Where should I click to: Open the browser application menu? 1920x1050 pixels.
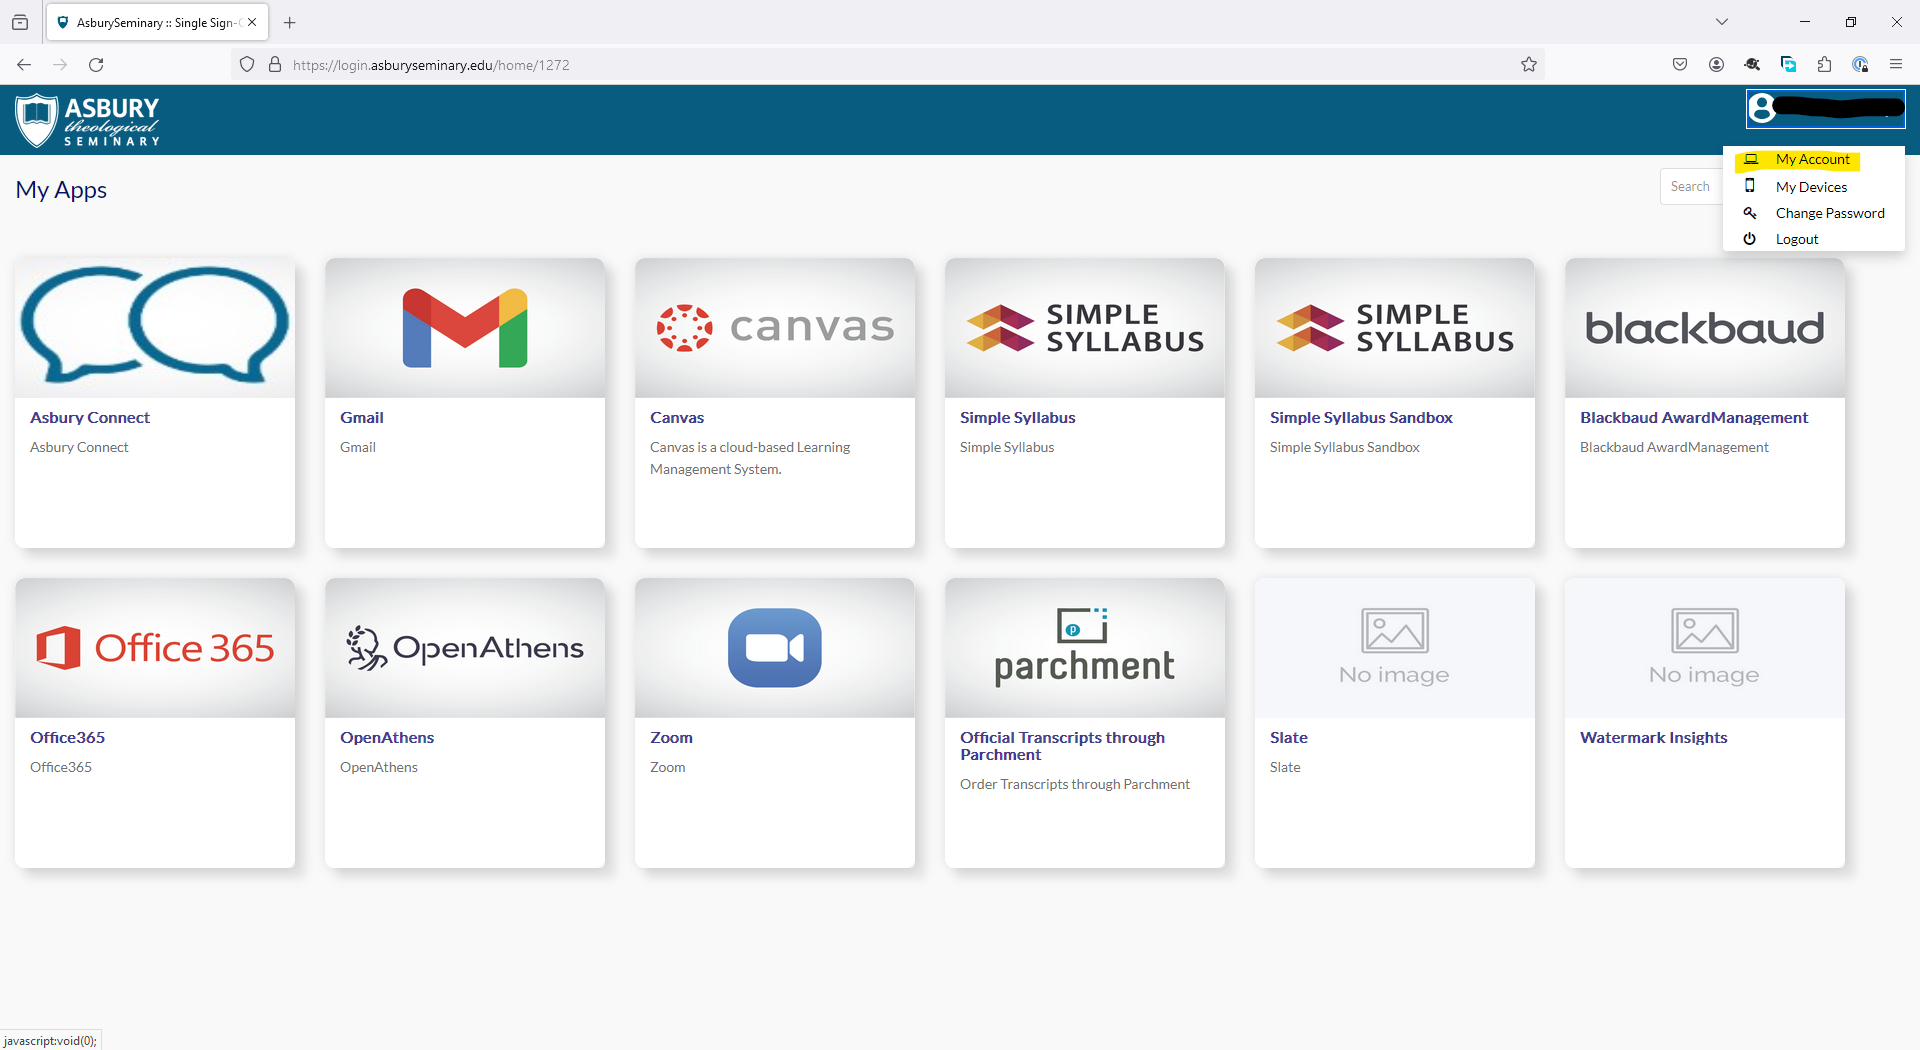[x=1896, y=65]
